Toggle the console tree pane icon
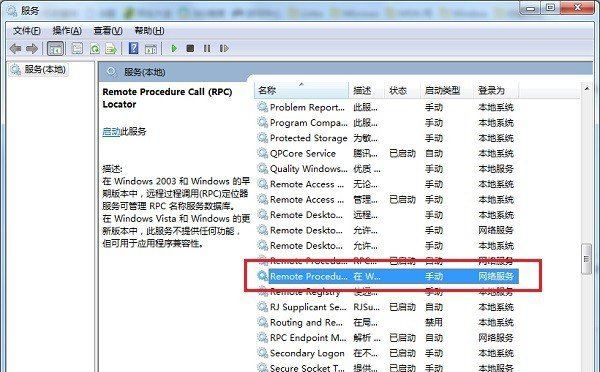This screenshot has height=372, width=600. click(x=55, y=49)
